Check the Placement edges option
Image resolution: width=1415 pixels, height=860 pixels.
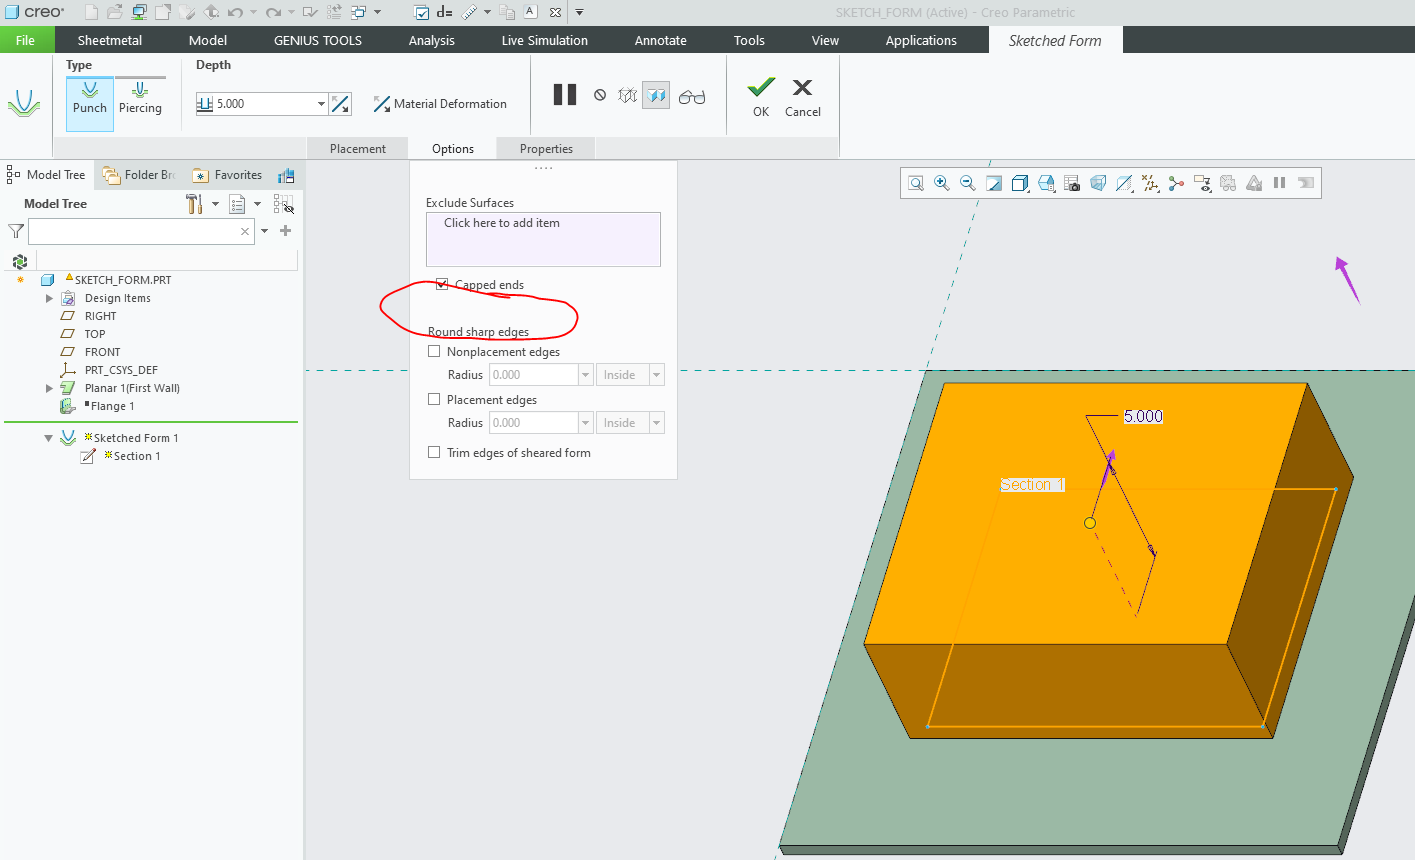pyautogui.click(x=434, y=398)
